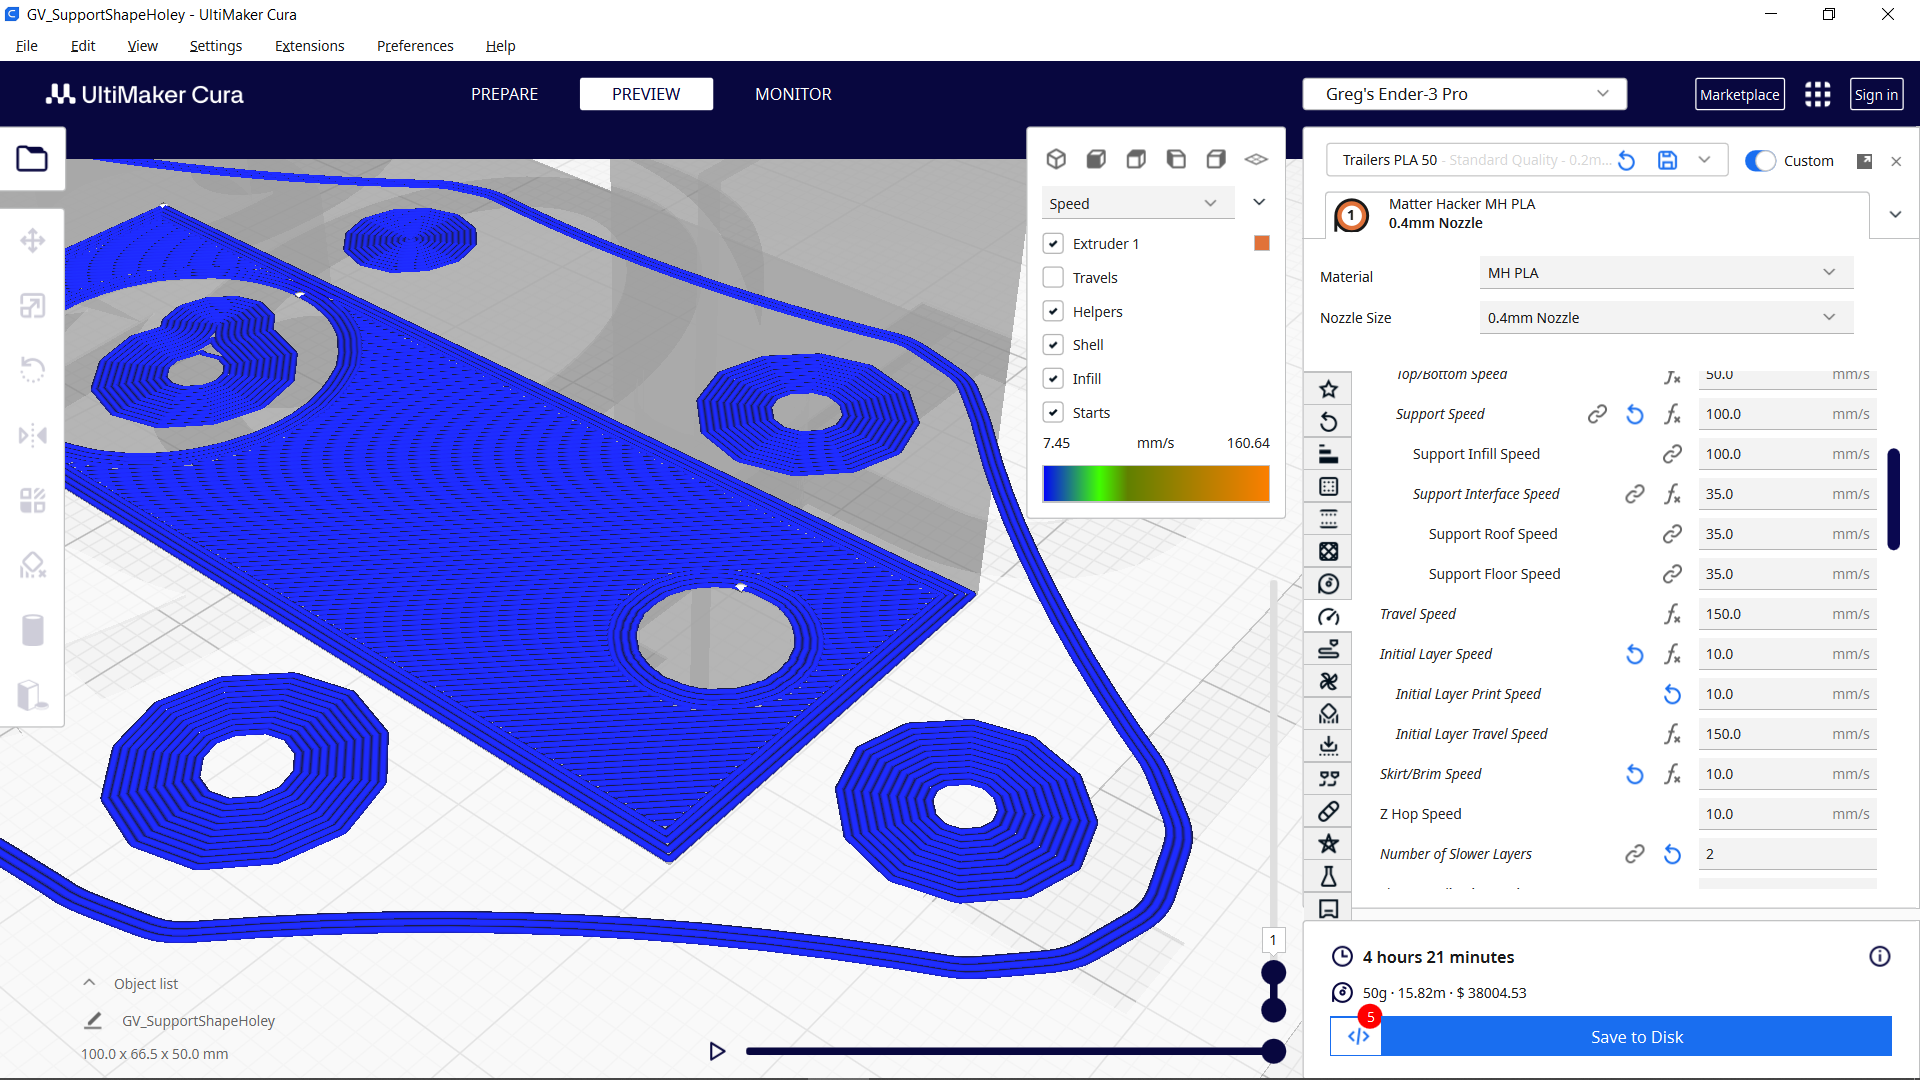This screenshot has width=1920, height=1080.
Task: Edit the Travel Speed value field
Action: [1787, 614]
